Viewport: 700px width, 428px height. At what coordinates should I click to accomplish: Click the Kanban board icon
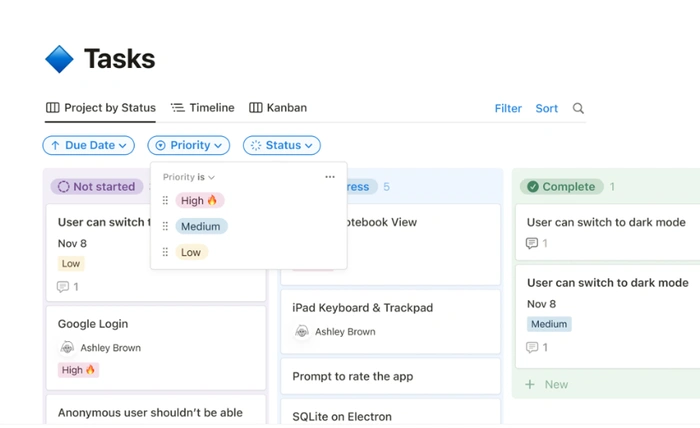[255, 108]
